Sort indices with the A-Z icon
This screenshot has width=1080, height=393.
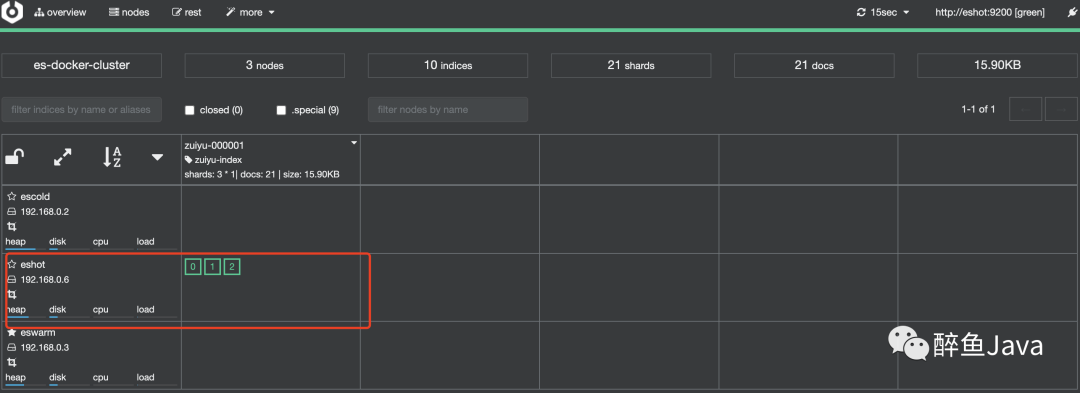(112, 157)
